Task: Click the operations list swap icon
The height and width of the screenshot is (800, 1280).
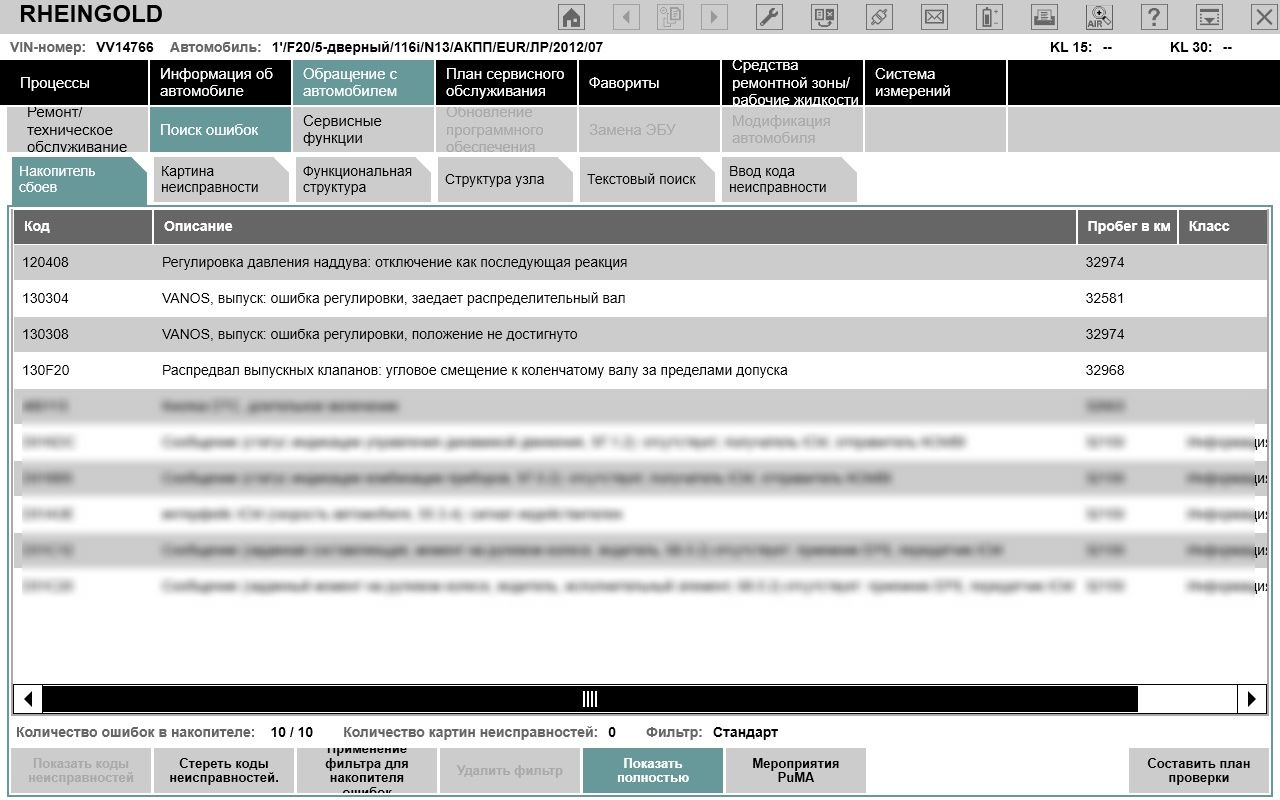Action: pyautogui.click(x=824, y=17)
